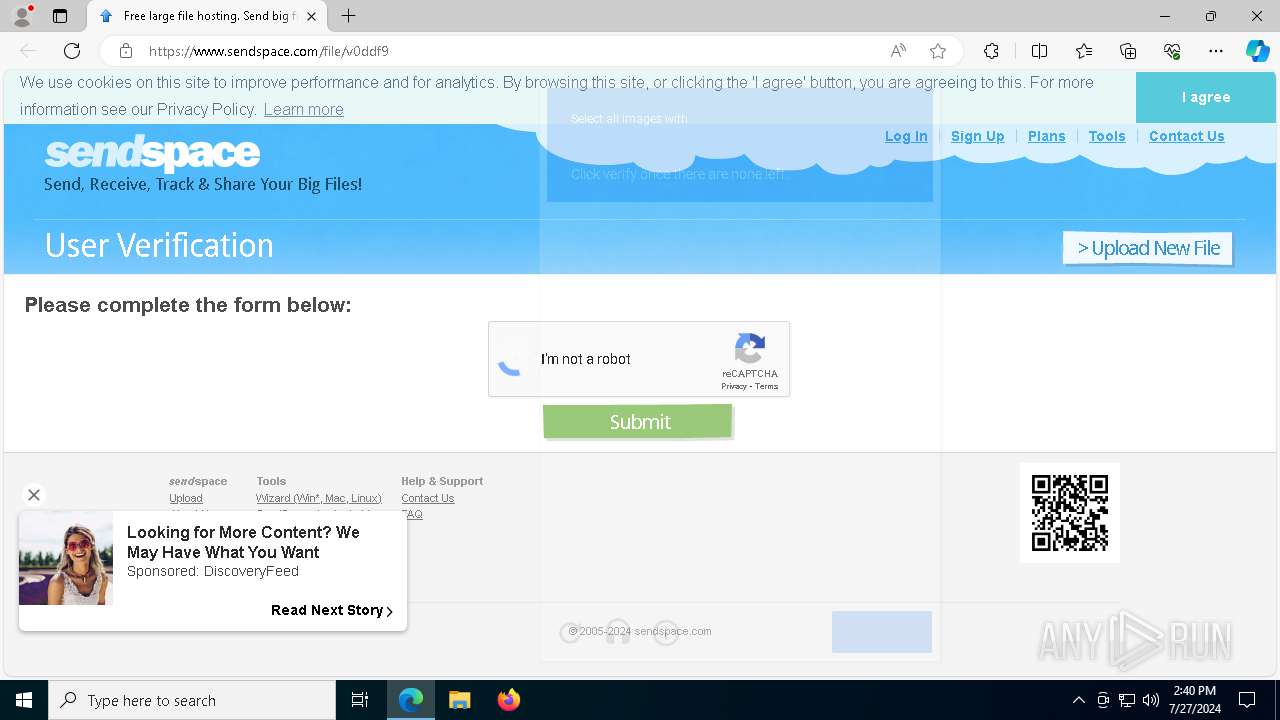Image resolution: width=1280 pixels, height=720 pixels.
Task: Click the CAPTCHA challenge verify button
Action: coord(881,632)
